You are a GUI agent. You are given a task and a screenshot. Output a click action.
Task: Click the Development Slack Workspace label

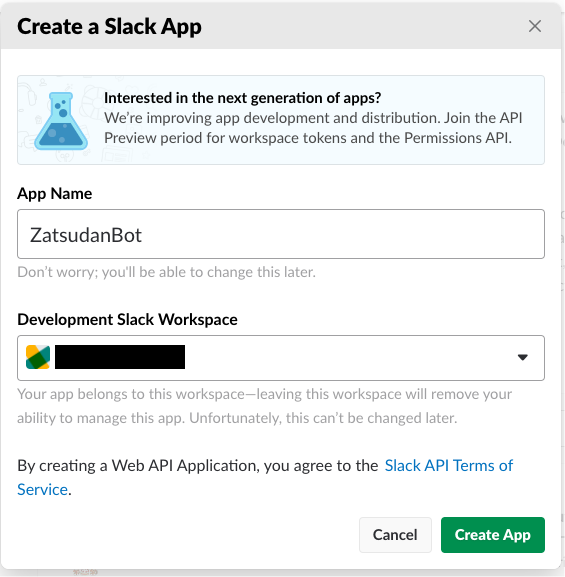pos(127,319)
